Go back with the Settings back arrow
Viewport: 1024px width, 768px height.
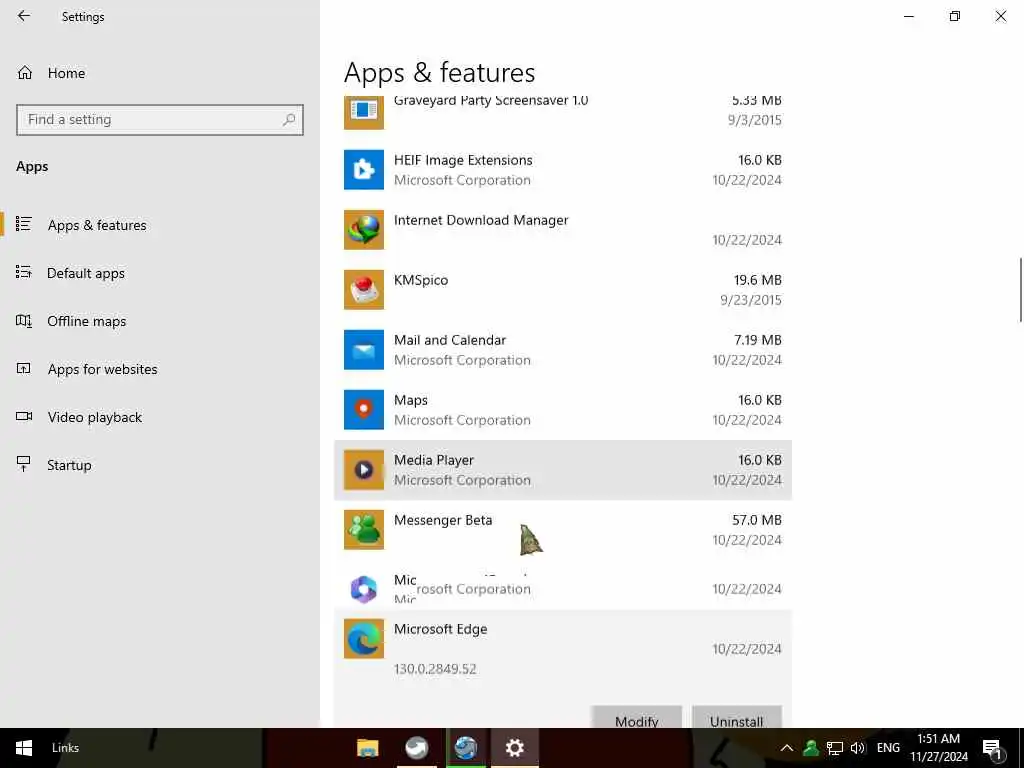point(24,16)
